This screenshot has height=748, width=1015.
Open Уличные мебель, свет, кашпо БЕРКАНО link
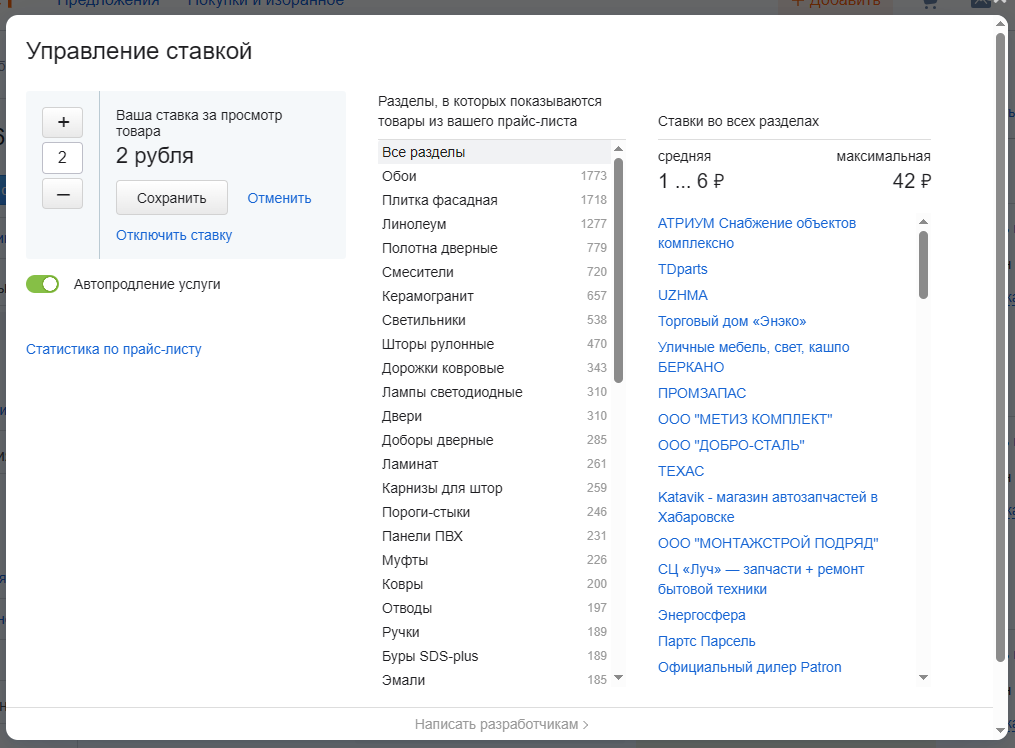coord(753,357)
